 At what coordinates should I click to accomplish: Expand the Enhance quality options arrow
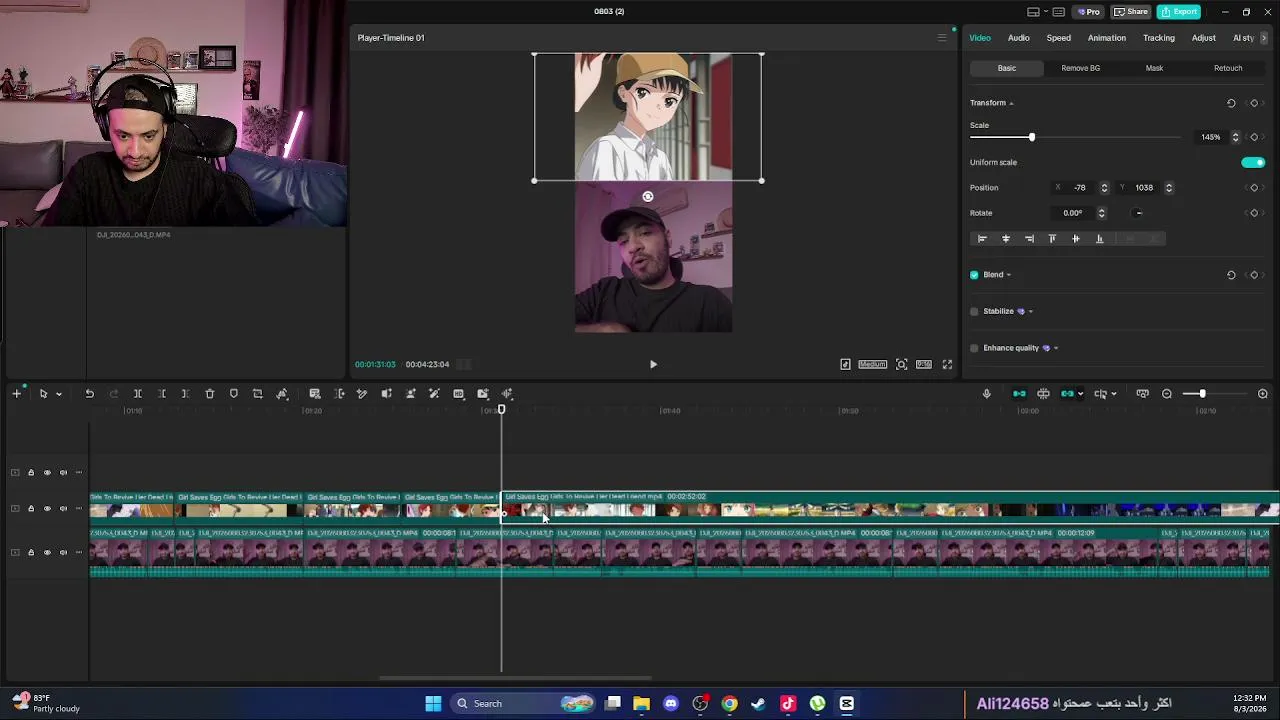click(x=1055, y=348)
